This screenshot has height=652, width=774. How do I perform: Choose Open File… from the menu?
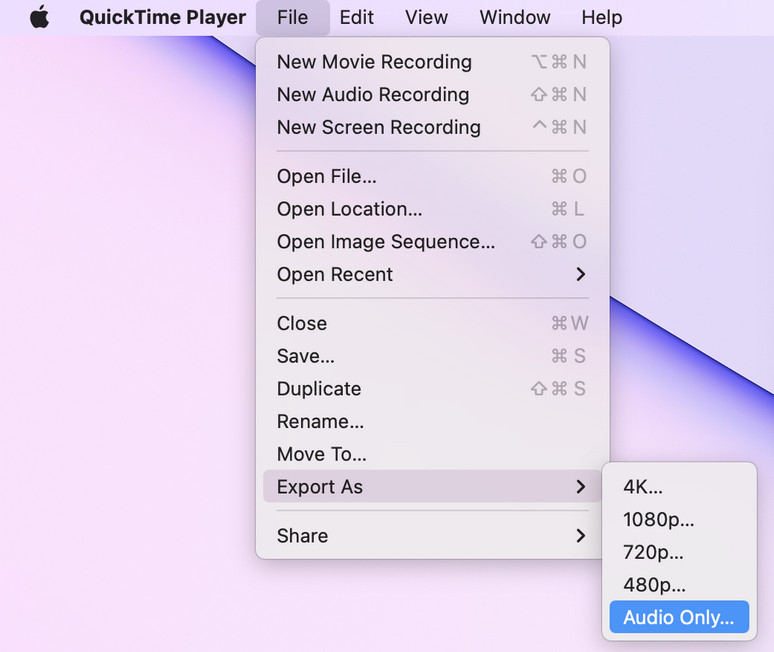click(432, 176)
